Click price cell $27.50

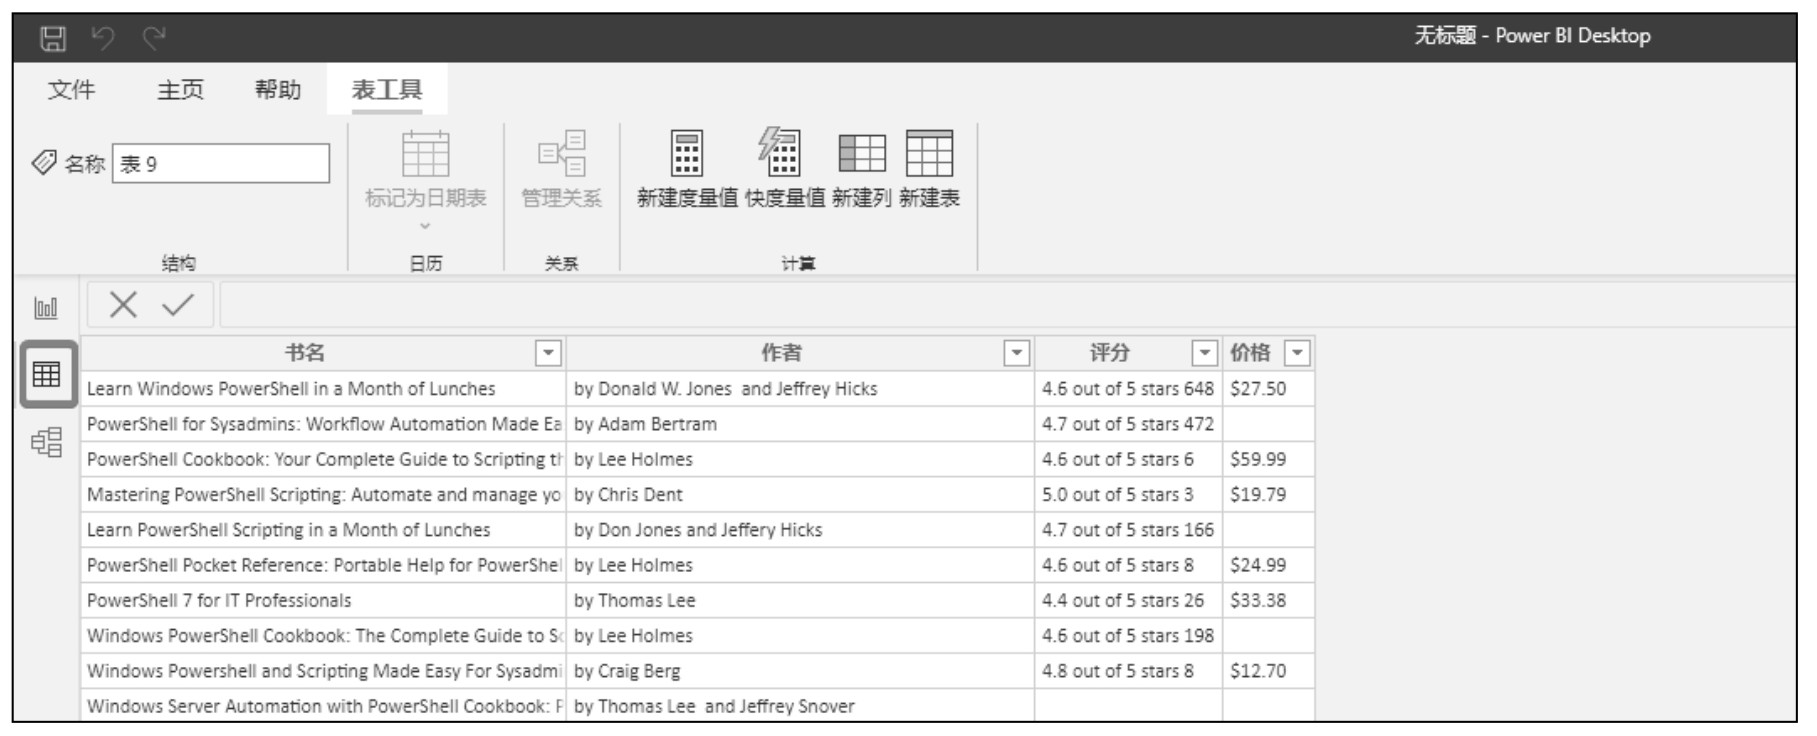coord(1268,389)
